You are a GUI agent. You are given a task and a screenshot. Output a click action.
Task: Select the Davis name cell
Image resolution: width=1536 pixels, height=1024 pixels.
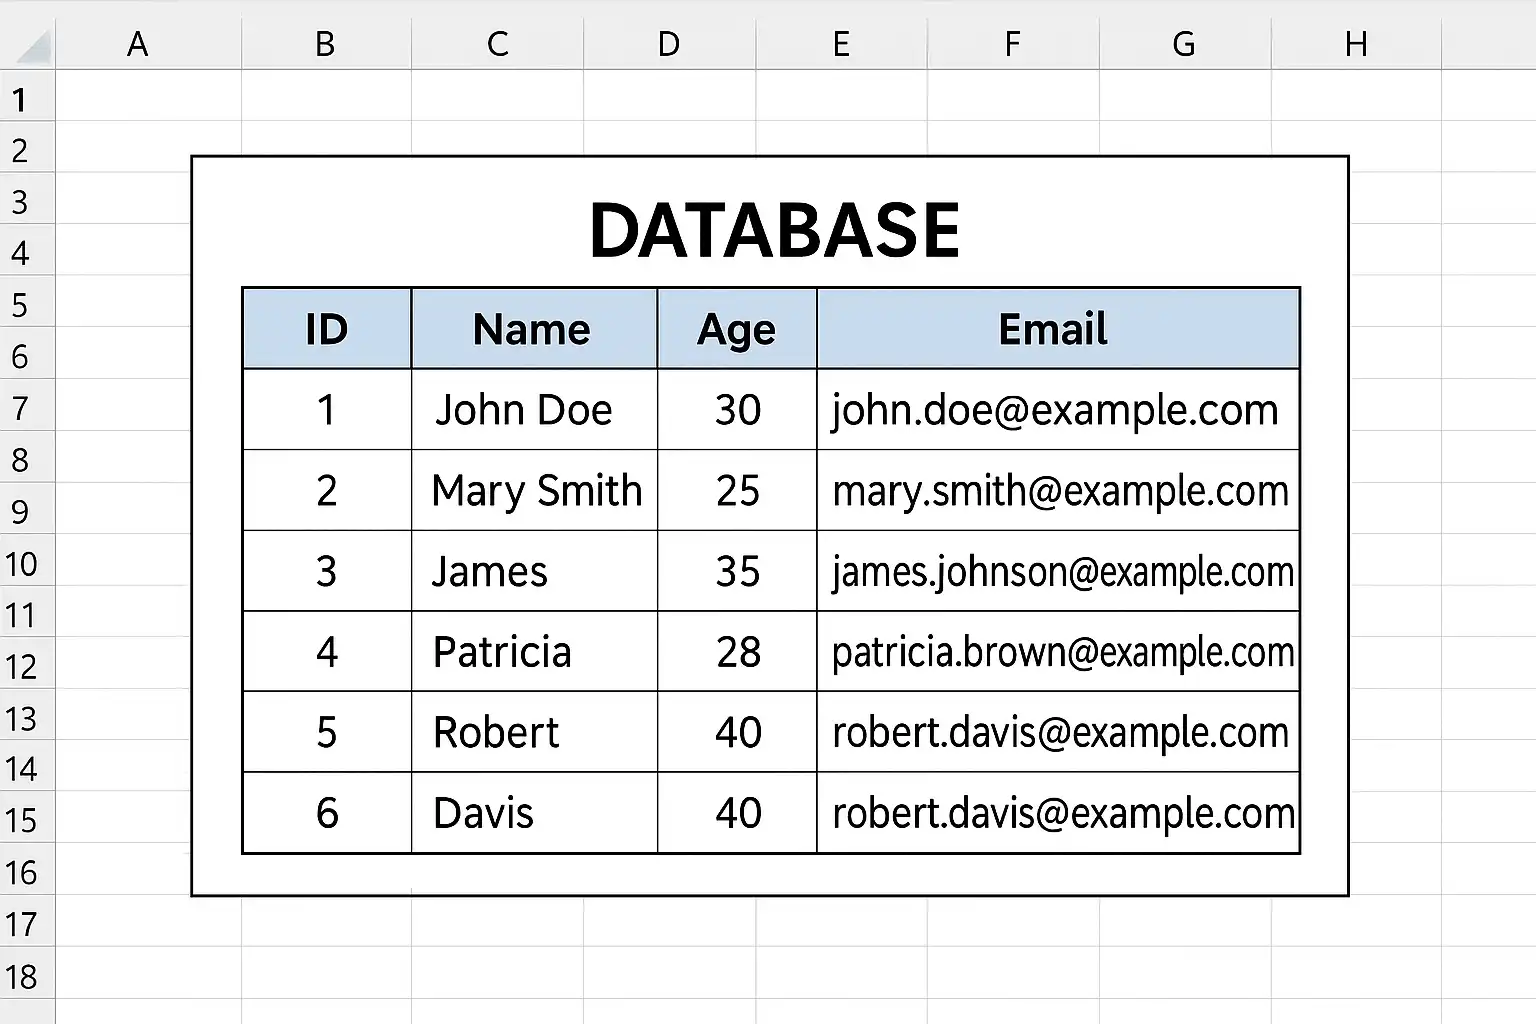point(534,812)
